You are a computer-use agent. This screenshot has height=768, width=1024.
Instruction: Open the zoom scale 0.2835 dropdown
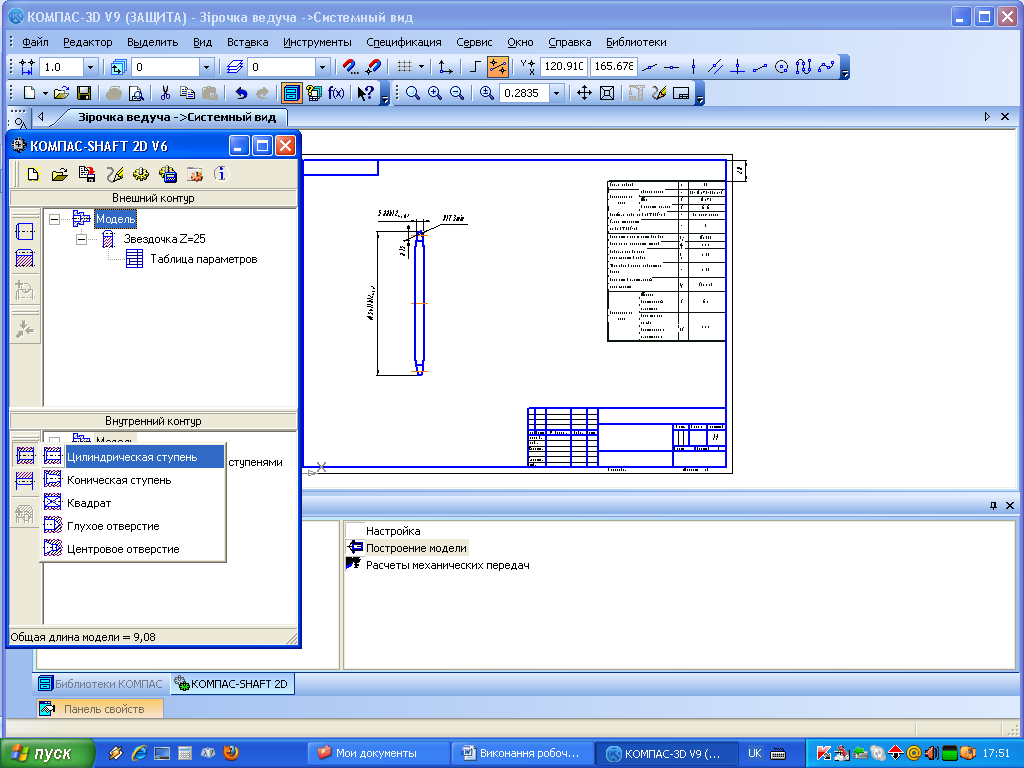tap(556, 93)
